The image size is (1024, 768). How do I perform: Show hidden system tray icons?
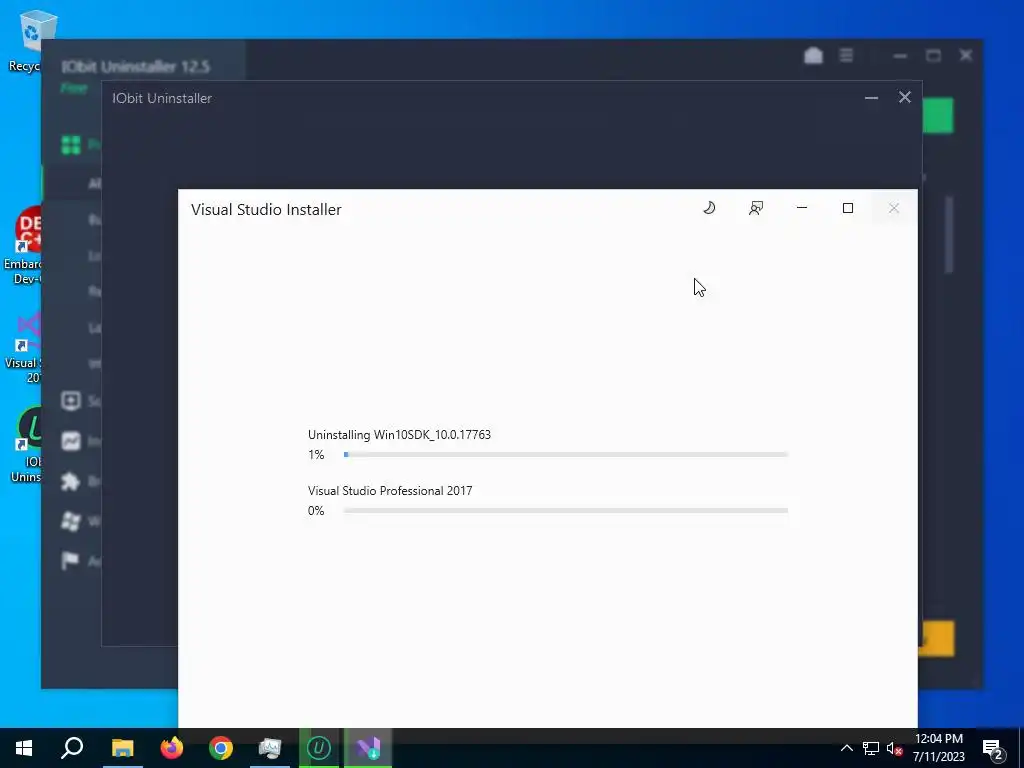tap(846, 748)
